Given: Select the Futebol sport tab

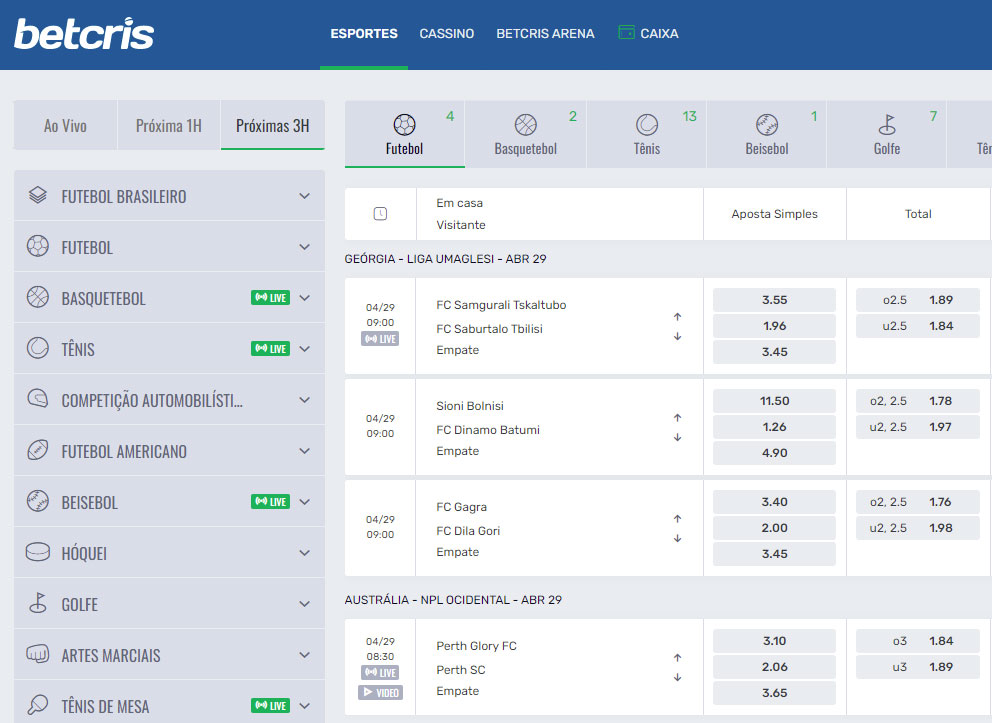Looking at the screenshot, I should [405, 134].
